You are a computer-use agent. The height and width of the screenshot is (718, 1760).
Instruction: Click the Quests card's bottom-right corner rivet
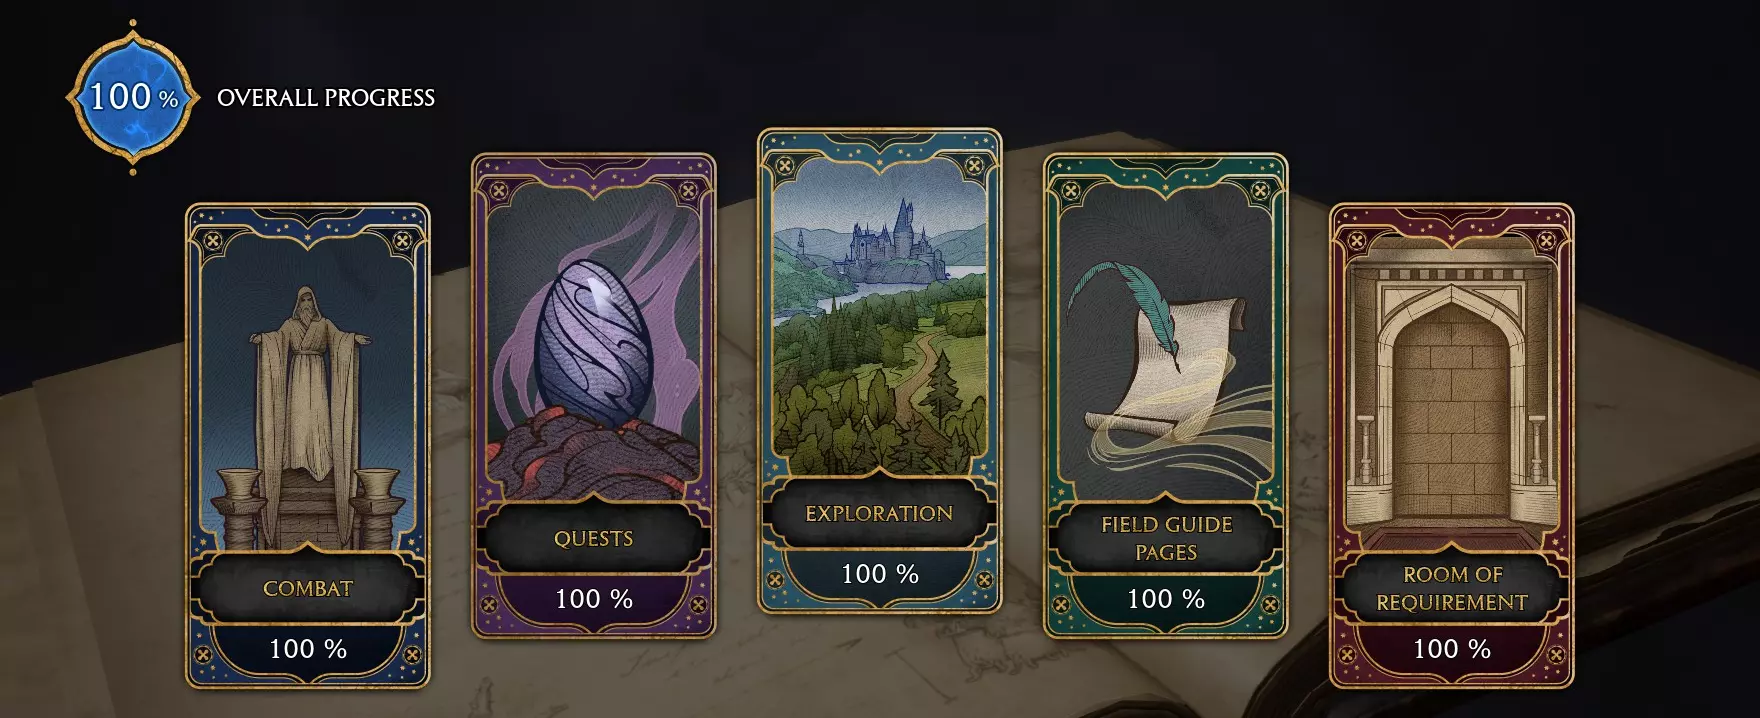click(698, 605)
